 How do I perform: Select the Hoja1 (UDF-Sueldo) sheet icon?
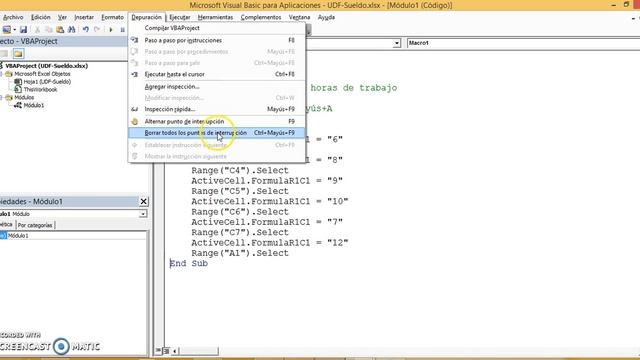[x=18, y=82]
